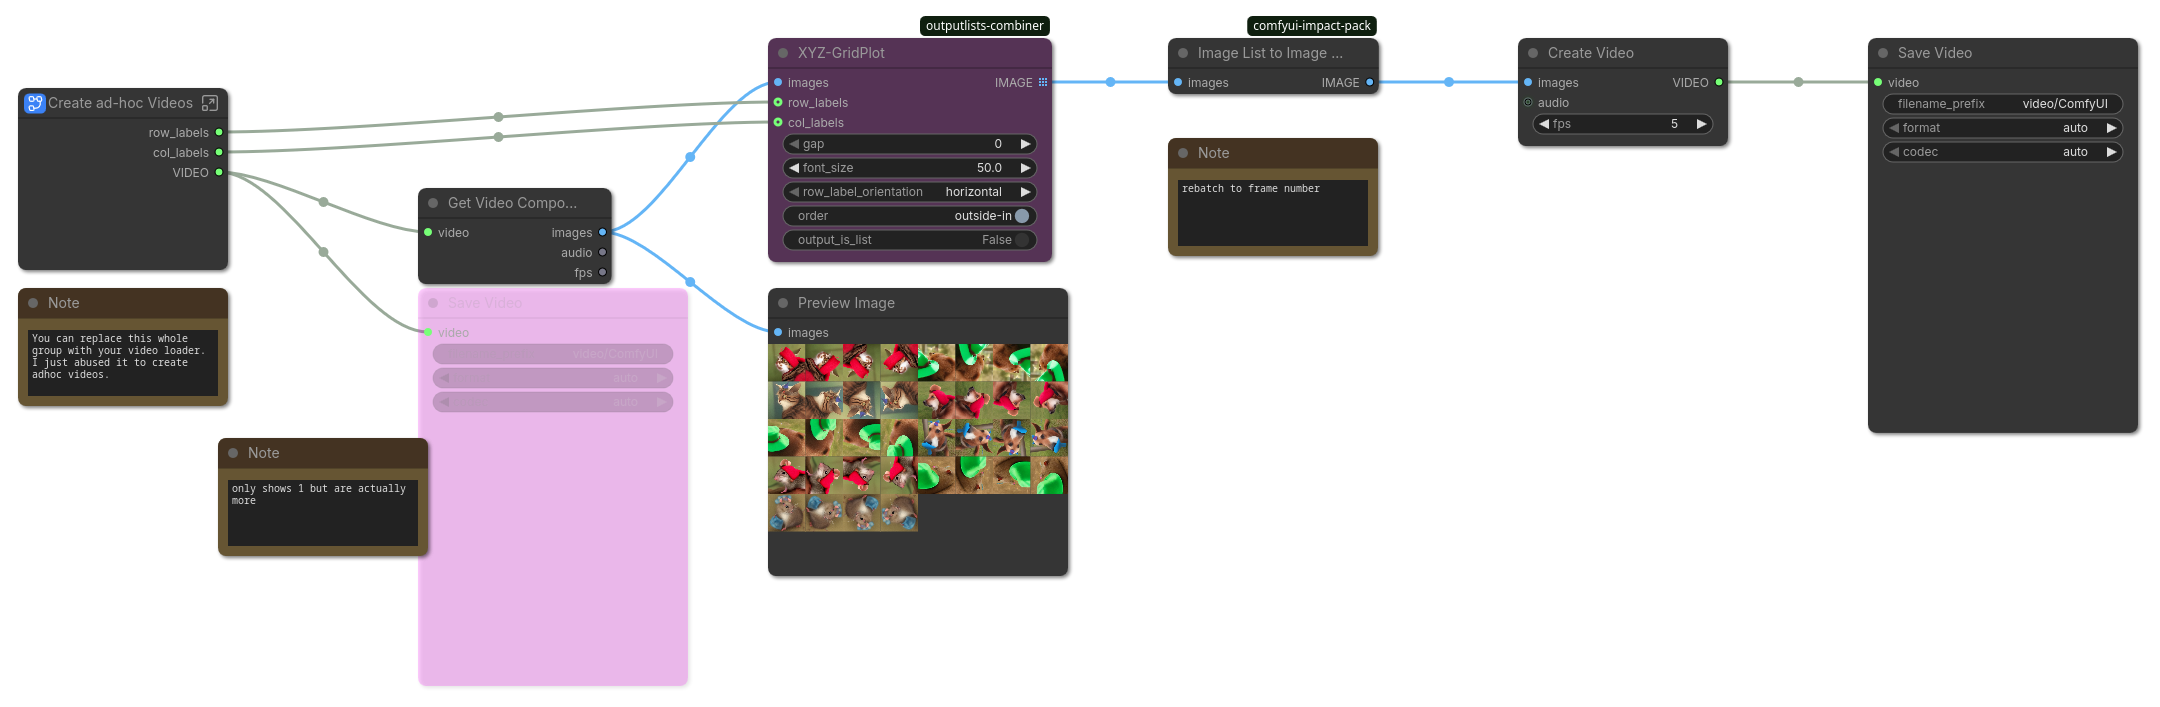Click the IMAGE output socket on Image List to Image
Image resolution: width=2160 pixels, height=707 pixels.
point(1369,82)
